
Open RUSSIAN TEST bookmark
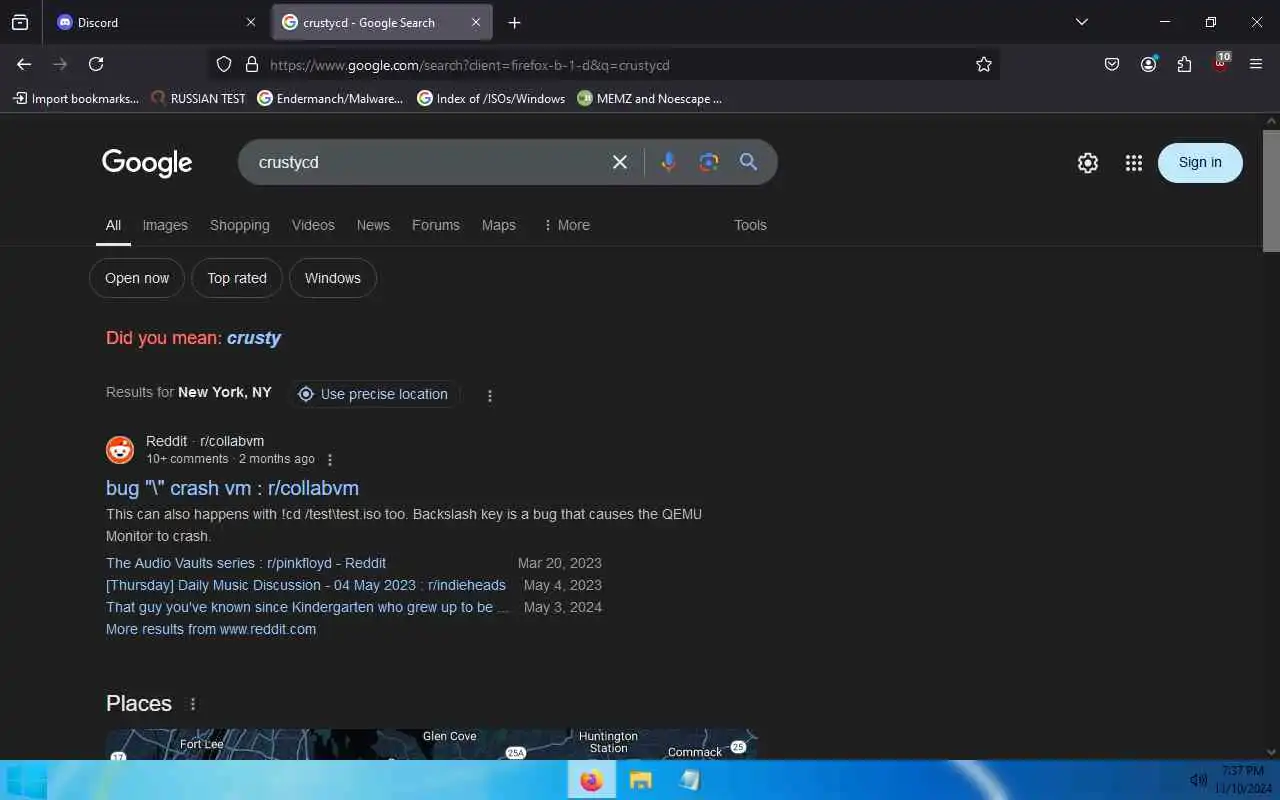(x=198, y=98)
